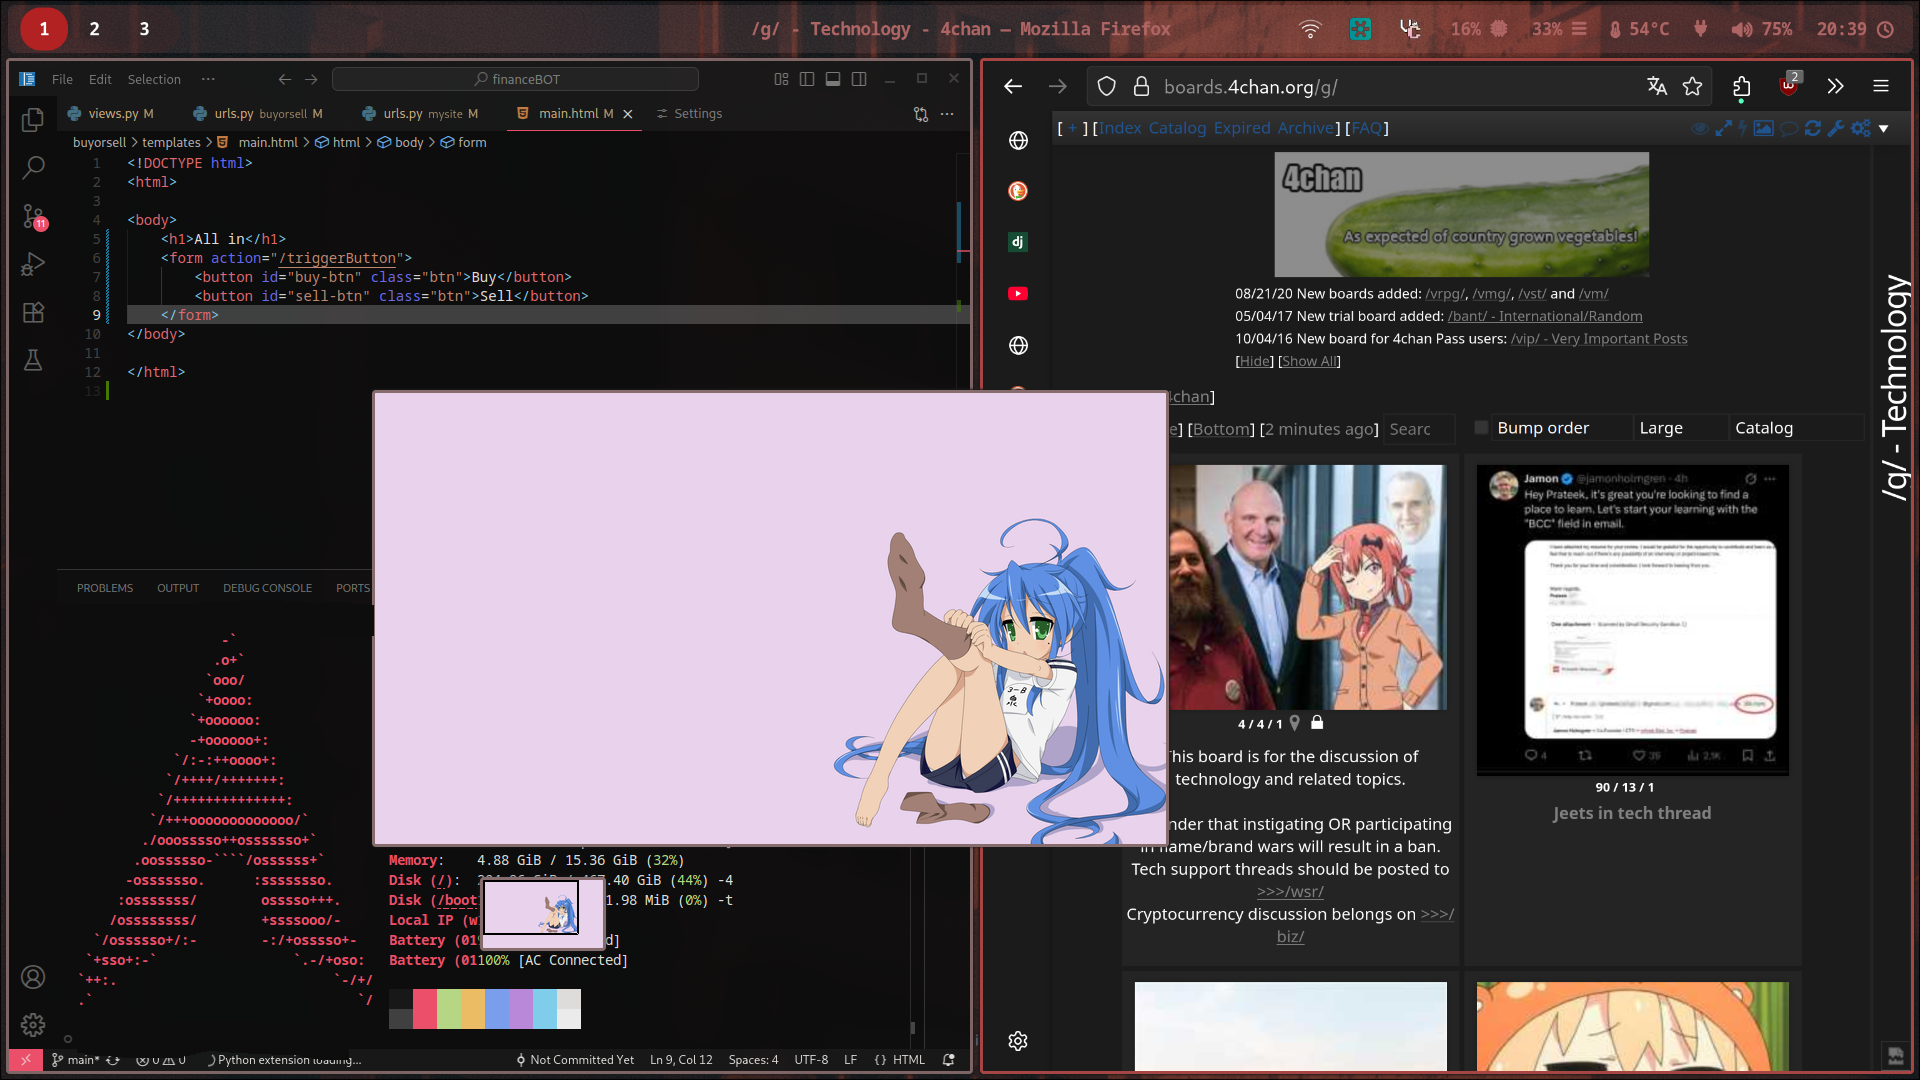Click the uBlock Origin icon in Firefox

click(1789, 85)
